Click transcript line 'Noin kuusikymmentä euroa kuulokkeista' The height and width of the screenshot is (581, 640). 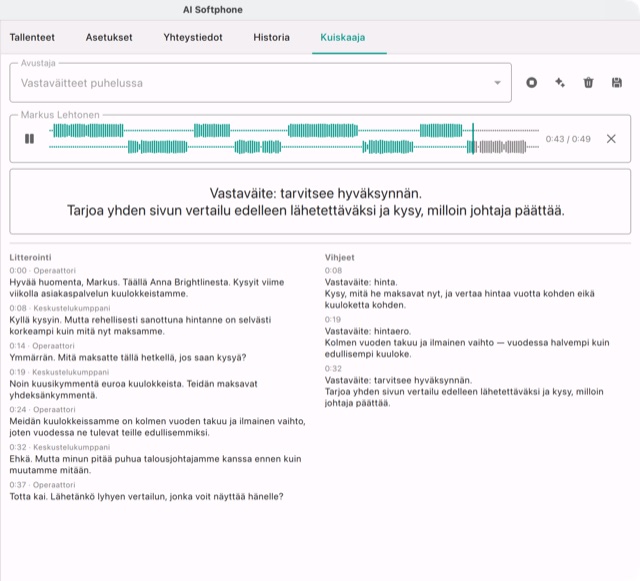pos(133,390)
